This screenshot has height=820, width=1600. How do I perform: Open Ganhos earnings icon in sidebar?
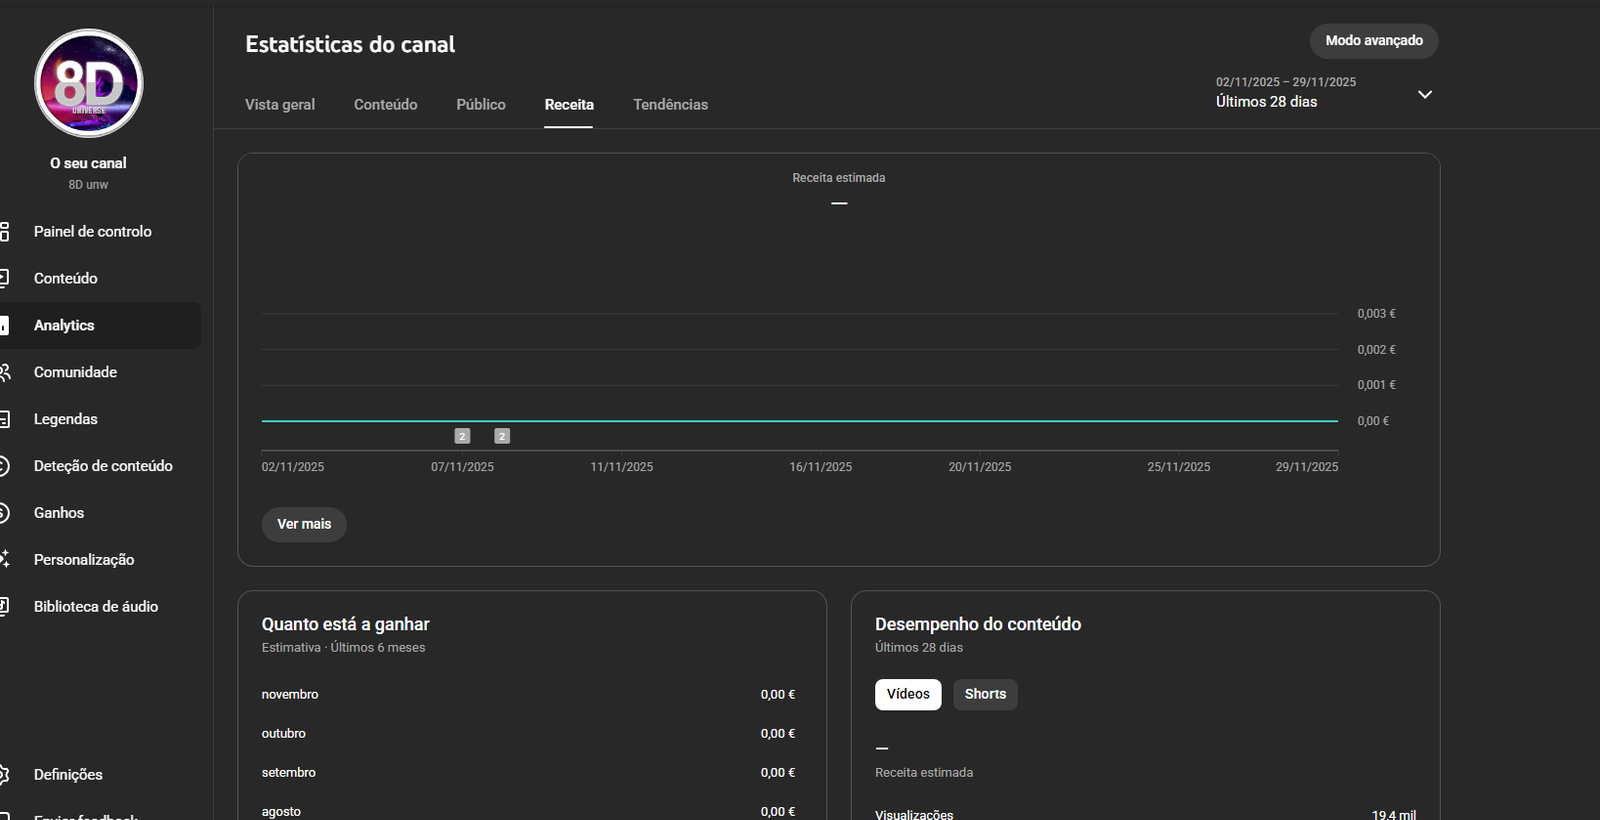(5, 513)
